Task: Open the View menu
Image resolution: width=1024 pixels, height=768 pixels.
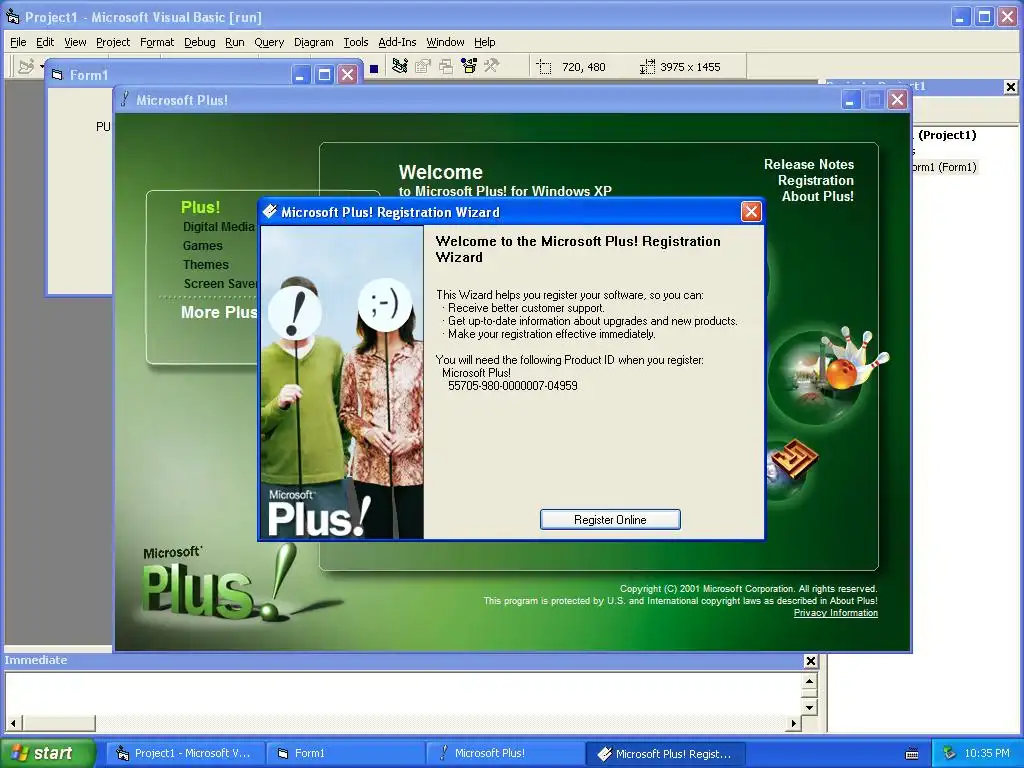Action: click(75, 42)
